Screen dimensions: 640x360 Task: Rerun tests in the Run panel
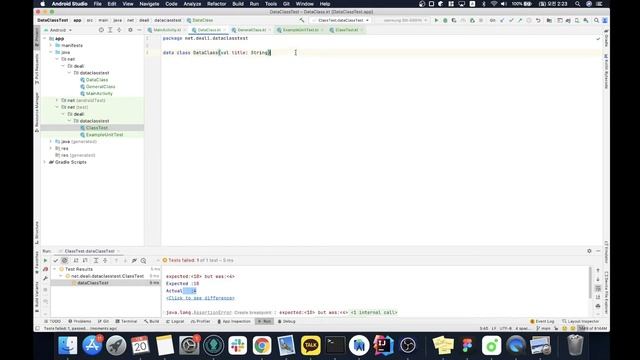click(45, 260)
